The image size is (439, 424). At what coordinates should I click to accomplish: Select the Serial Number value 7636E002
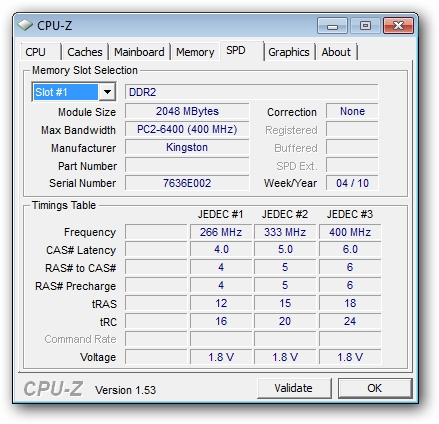point(187,183)
